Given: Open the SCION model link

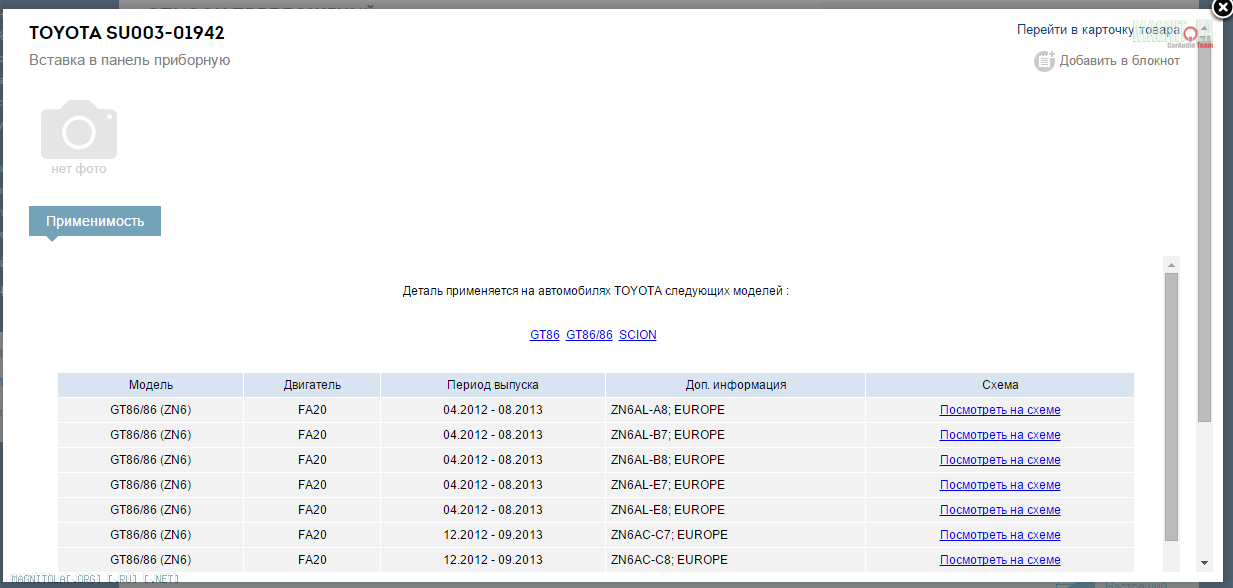Looking at the screenshot, I should coord(638,335).
